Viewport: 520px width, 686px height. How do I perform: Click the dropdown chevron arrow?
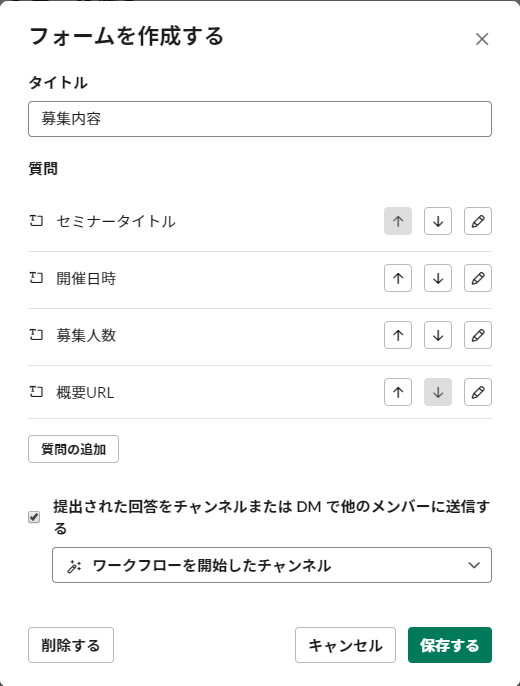click(474, 565)
